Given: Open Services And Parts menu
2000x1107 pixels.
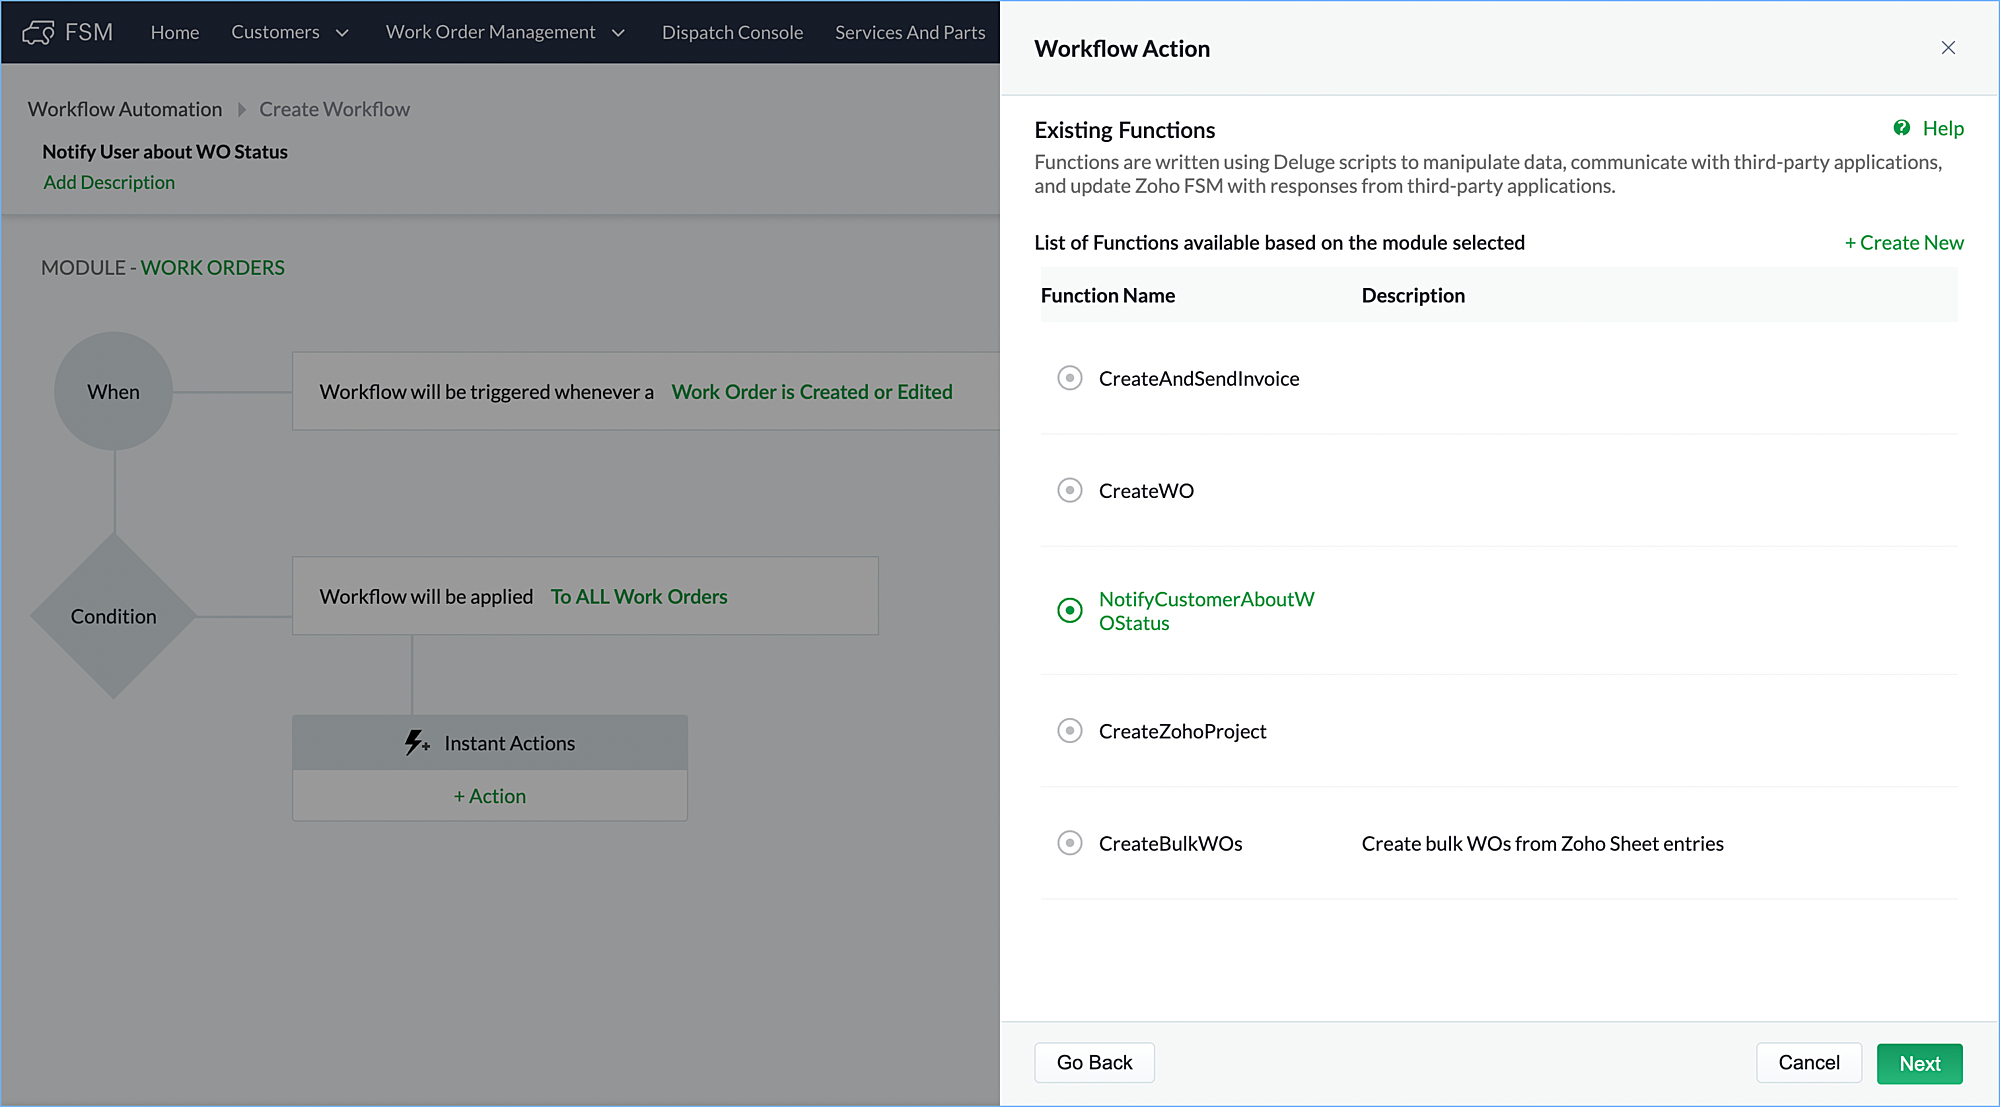Looking at the screenshot, I should (909, 32).
